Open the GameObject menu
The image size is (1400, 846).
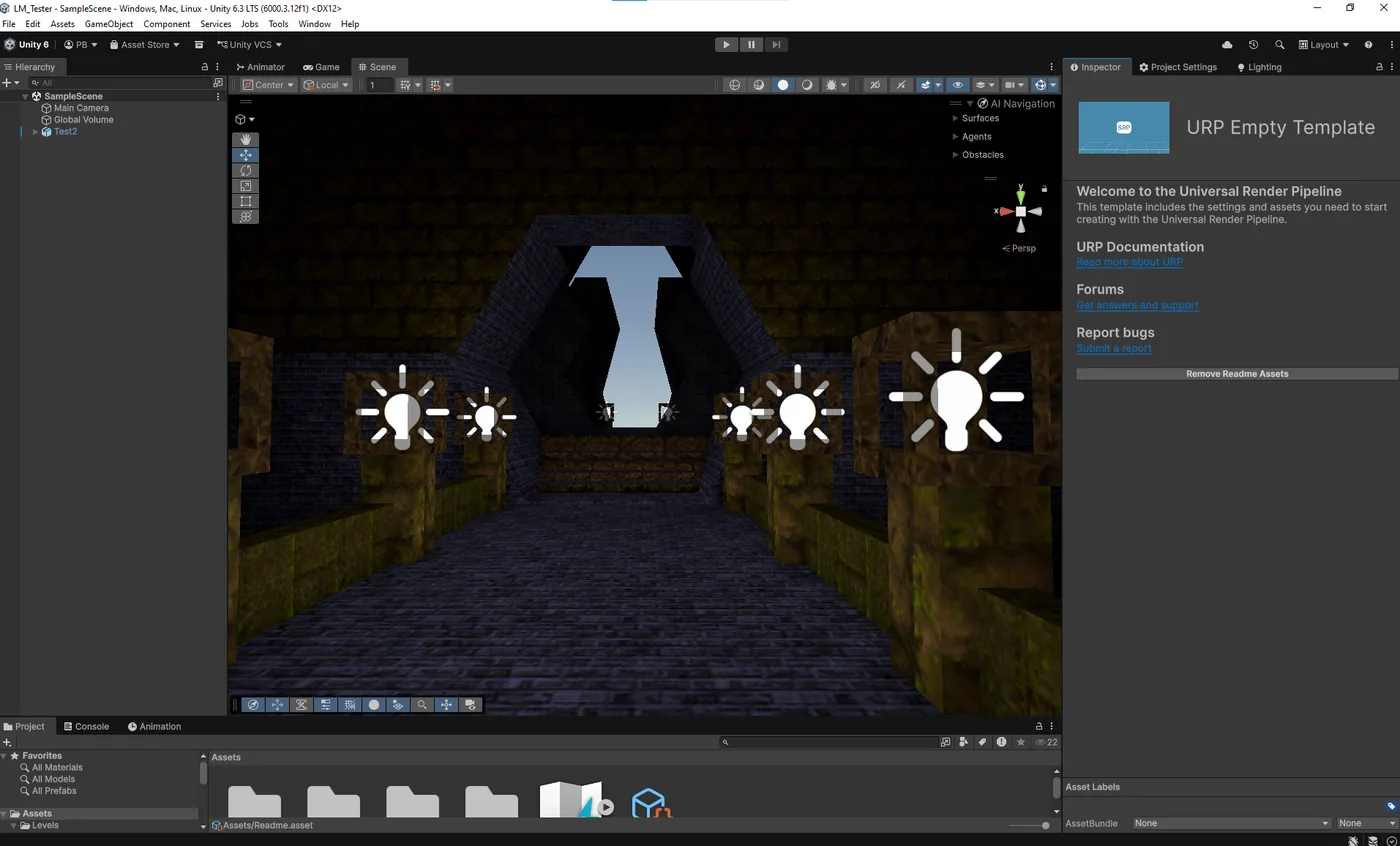(x=109, y=24)
